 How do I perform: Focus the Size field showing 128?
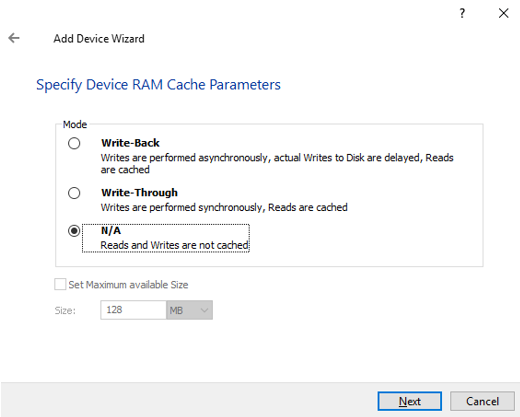pos(133,310)
